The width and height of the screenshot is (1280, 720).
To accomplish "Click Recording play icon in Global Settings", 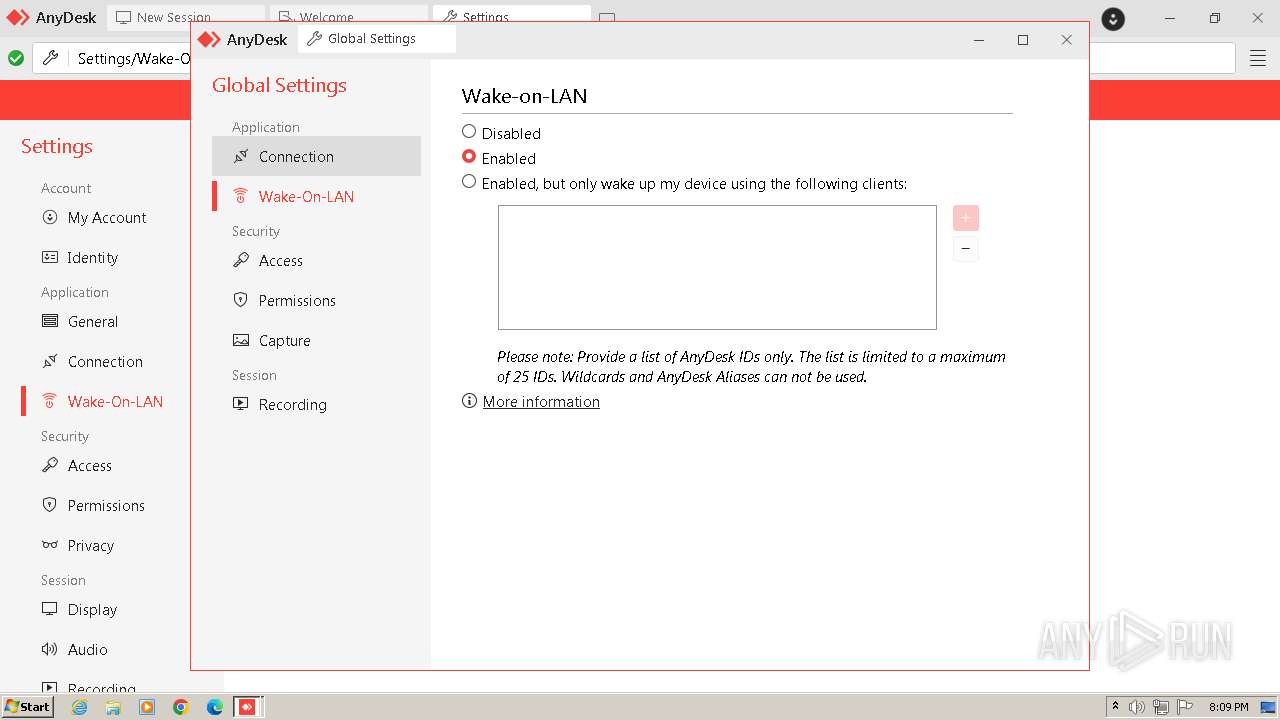I will (241, 404).
